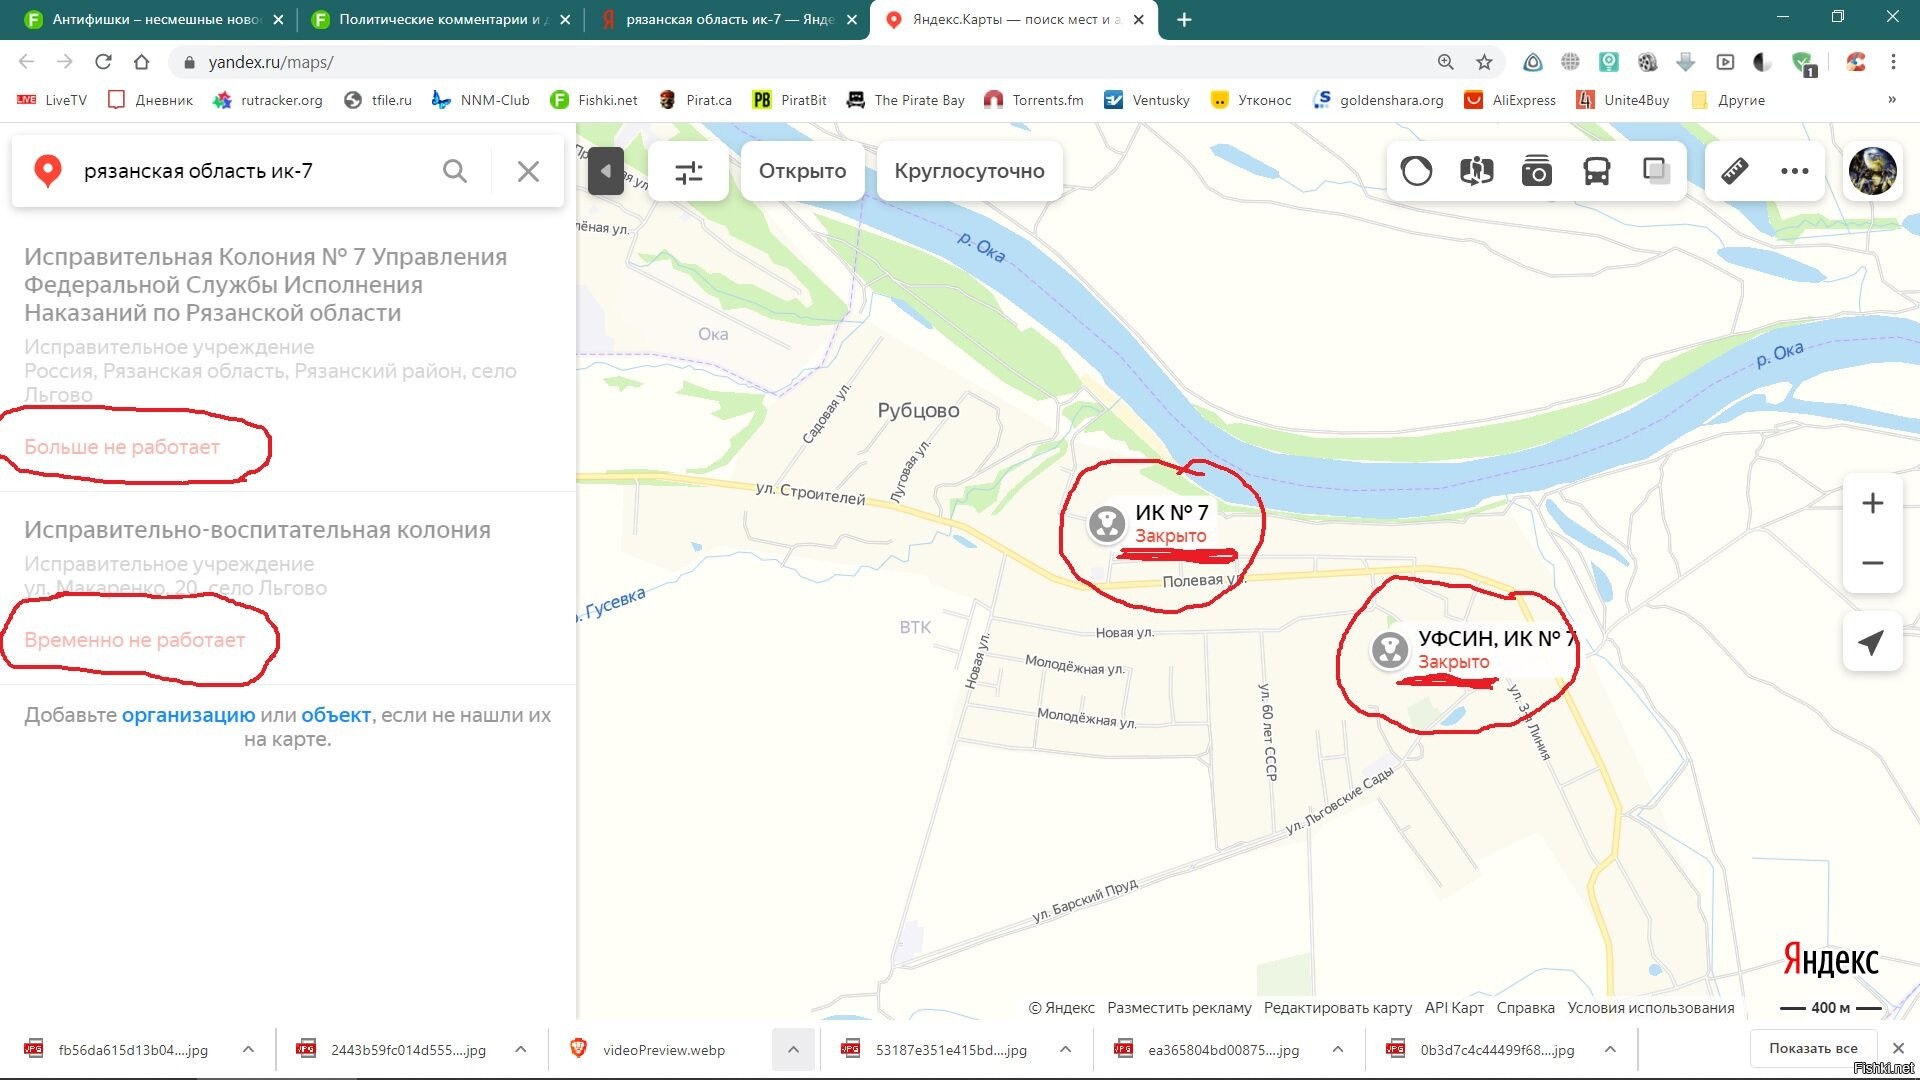Click the Показать все downloads button
The height and width of the screenshot is (1080, 1920).
[1812, 1049]
